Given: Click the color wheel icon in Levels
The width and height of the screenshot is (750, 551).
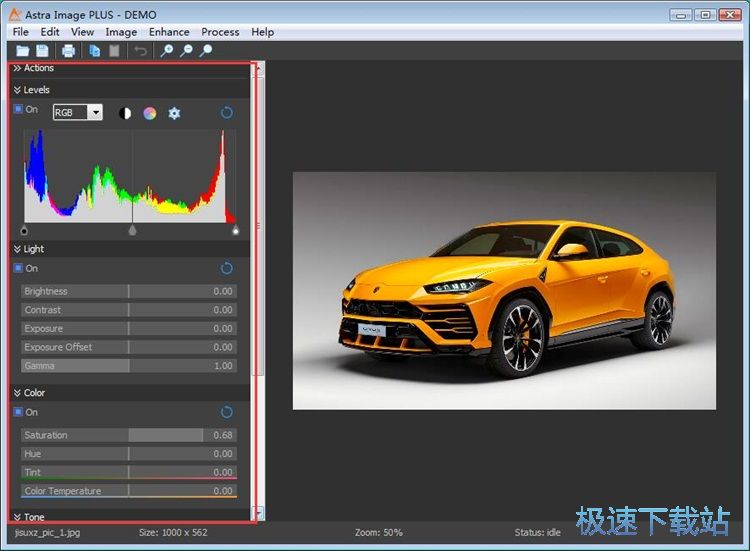Looking at the screenshot, I should [x=149, y=113].
